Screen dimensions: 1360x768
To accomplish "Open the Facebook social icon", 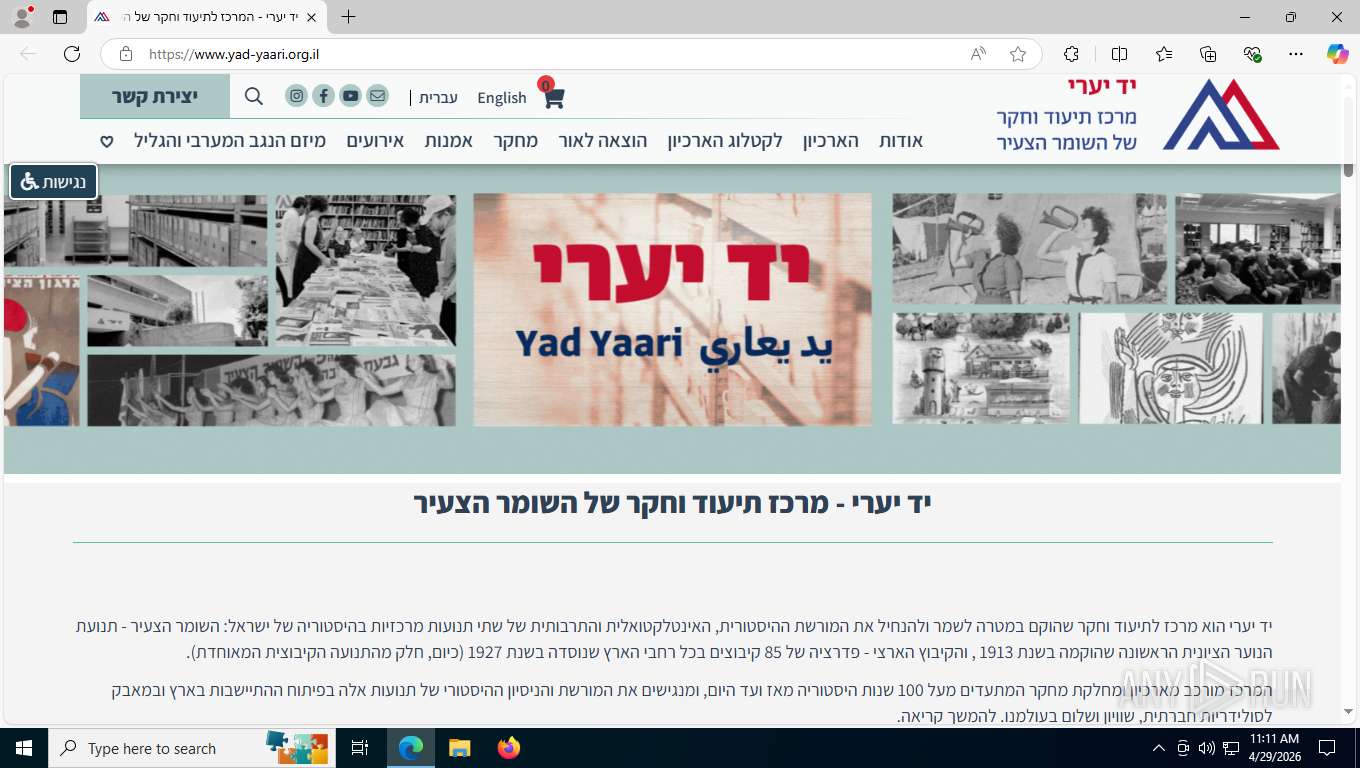I will [323, 96].
